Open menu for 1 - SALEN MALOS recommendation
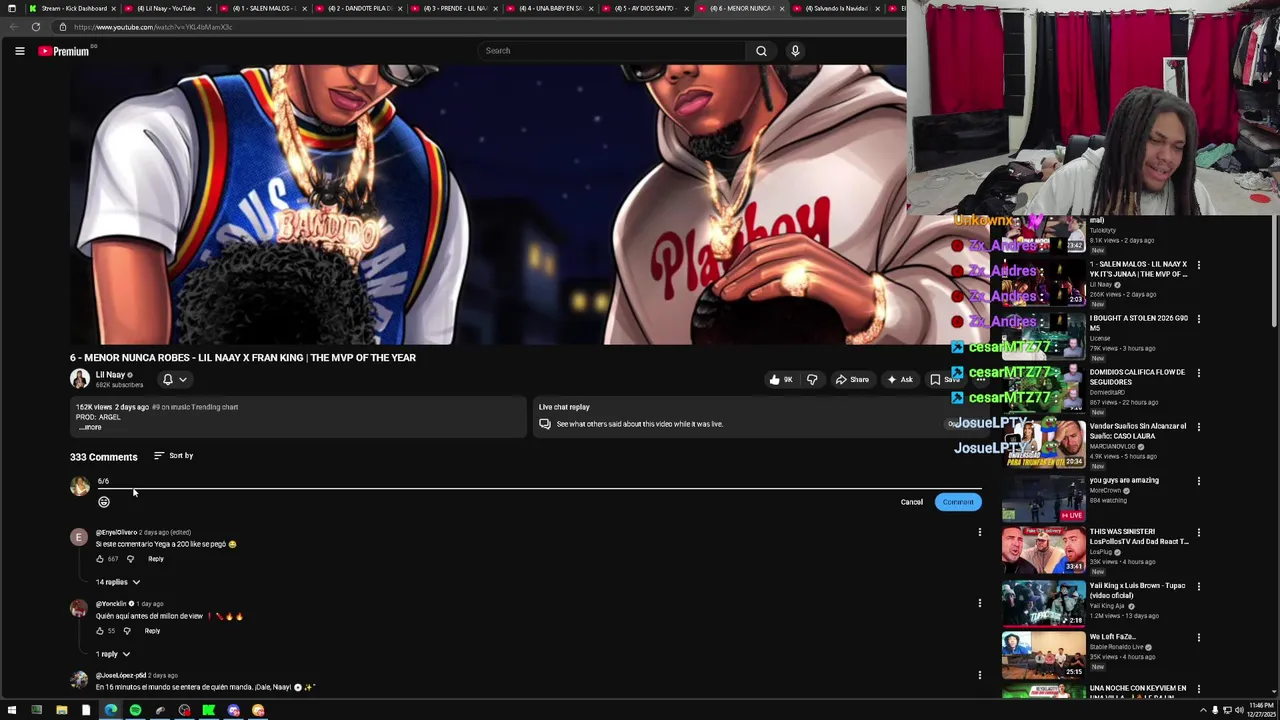Image resolution: width=1280 pixels, height=720 pixels. point(1198,265)
